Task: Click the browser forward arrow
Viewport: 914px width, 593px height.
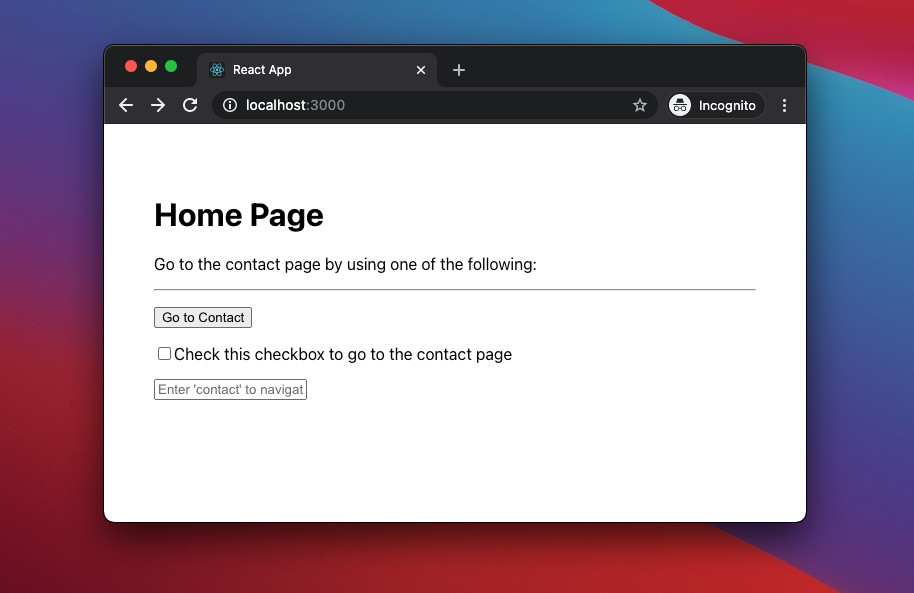Action: coord(158,105)
